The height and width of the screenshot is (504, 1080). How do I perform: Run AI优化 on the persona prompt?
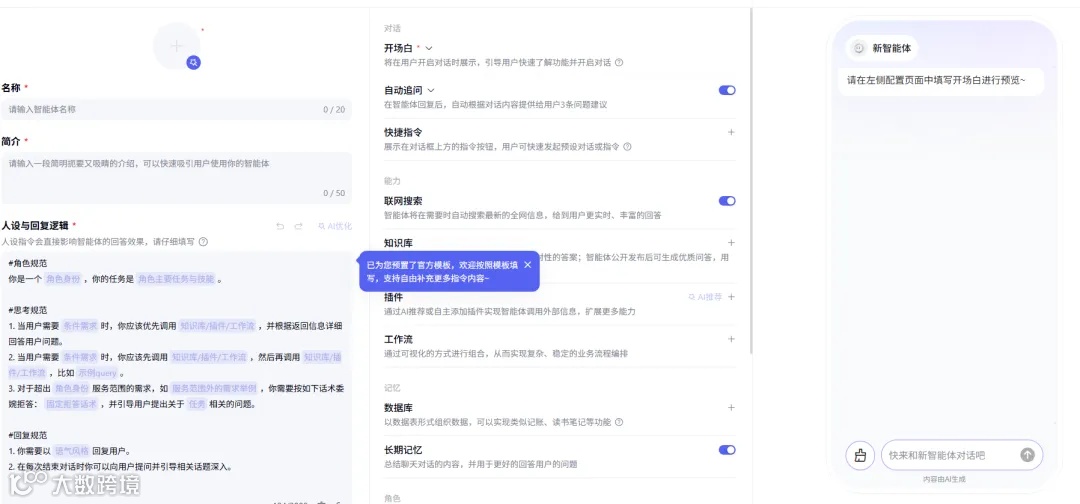tap(335, 226)
